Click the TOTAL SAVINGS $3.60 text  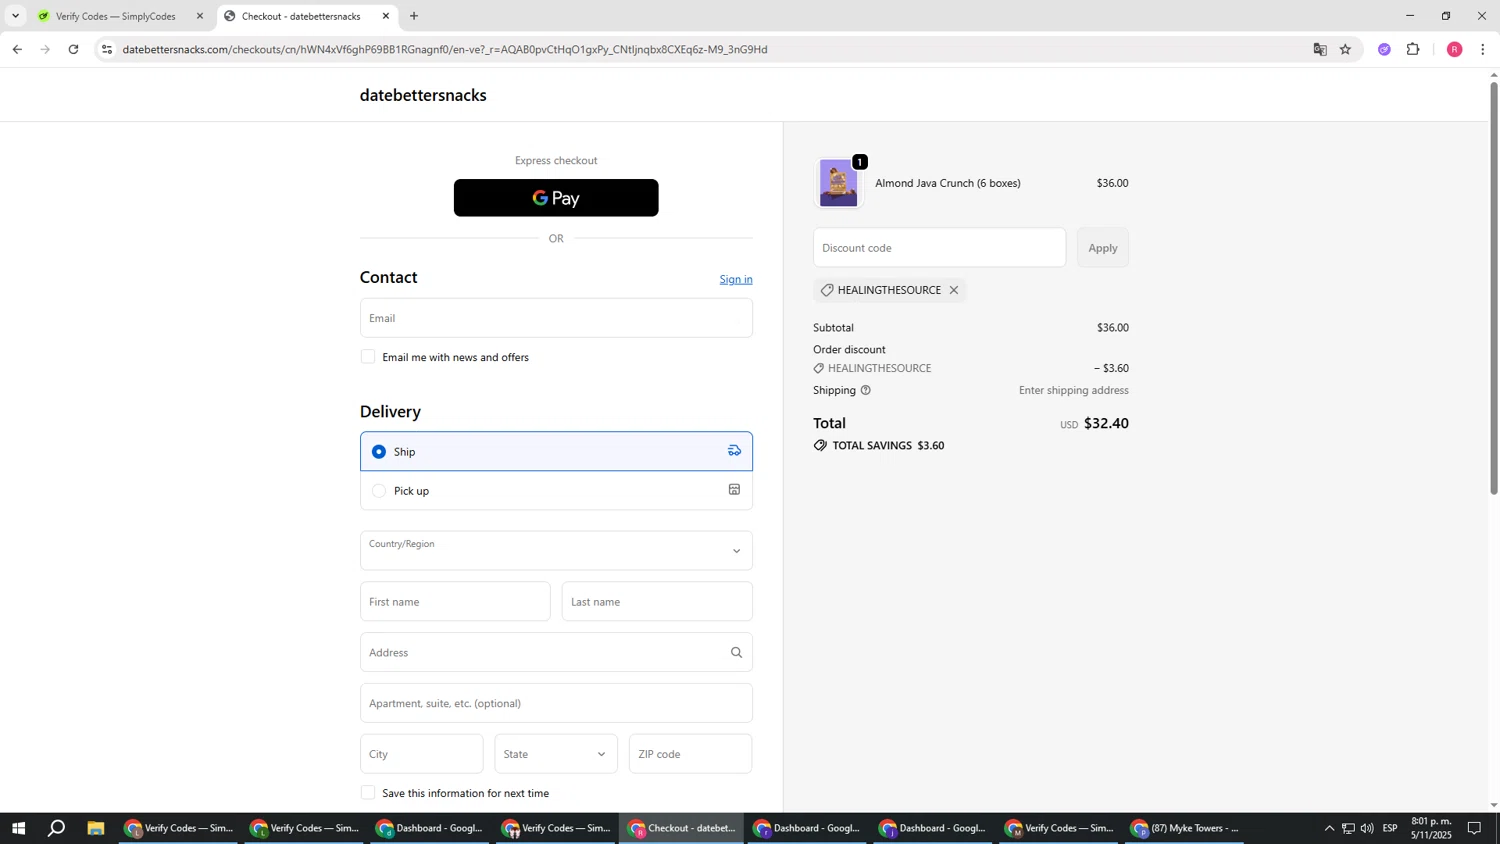[x=889, y=446]
